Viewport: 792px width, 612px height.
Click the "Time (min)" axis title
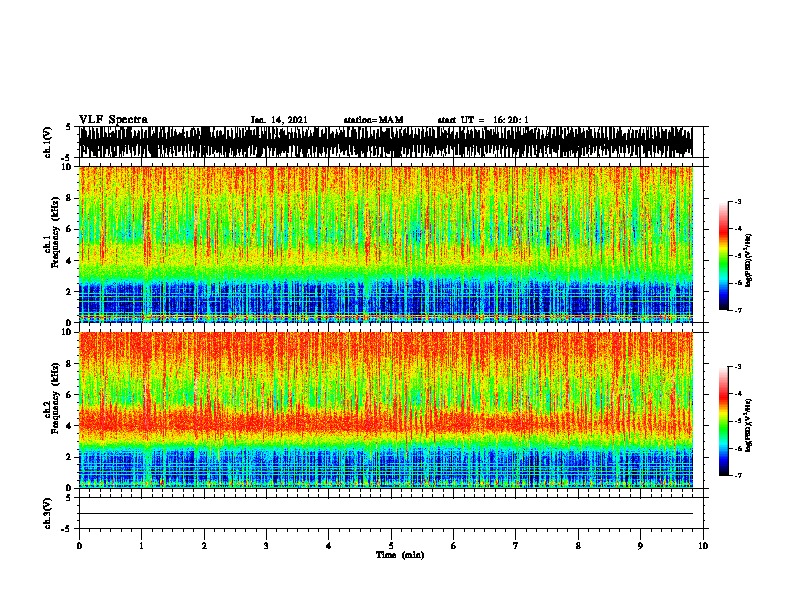coord(400,555)
